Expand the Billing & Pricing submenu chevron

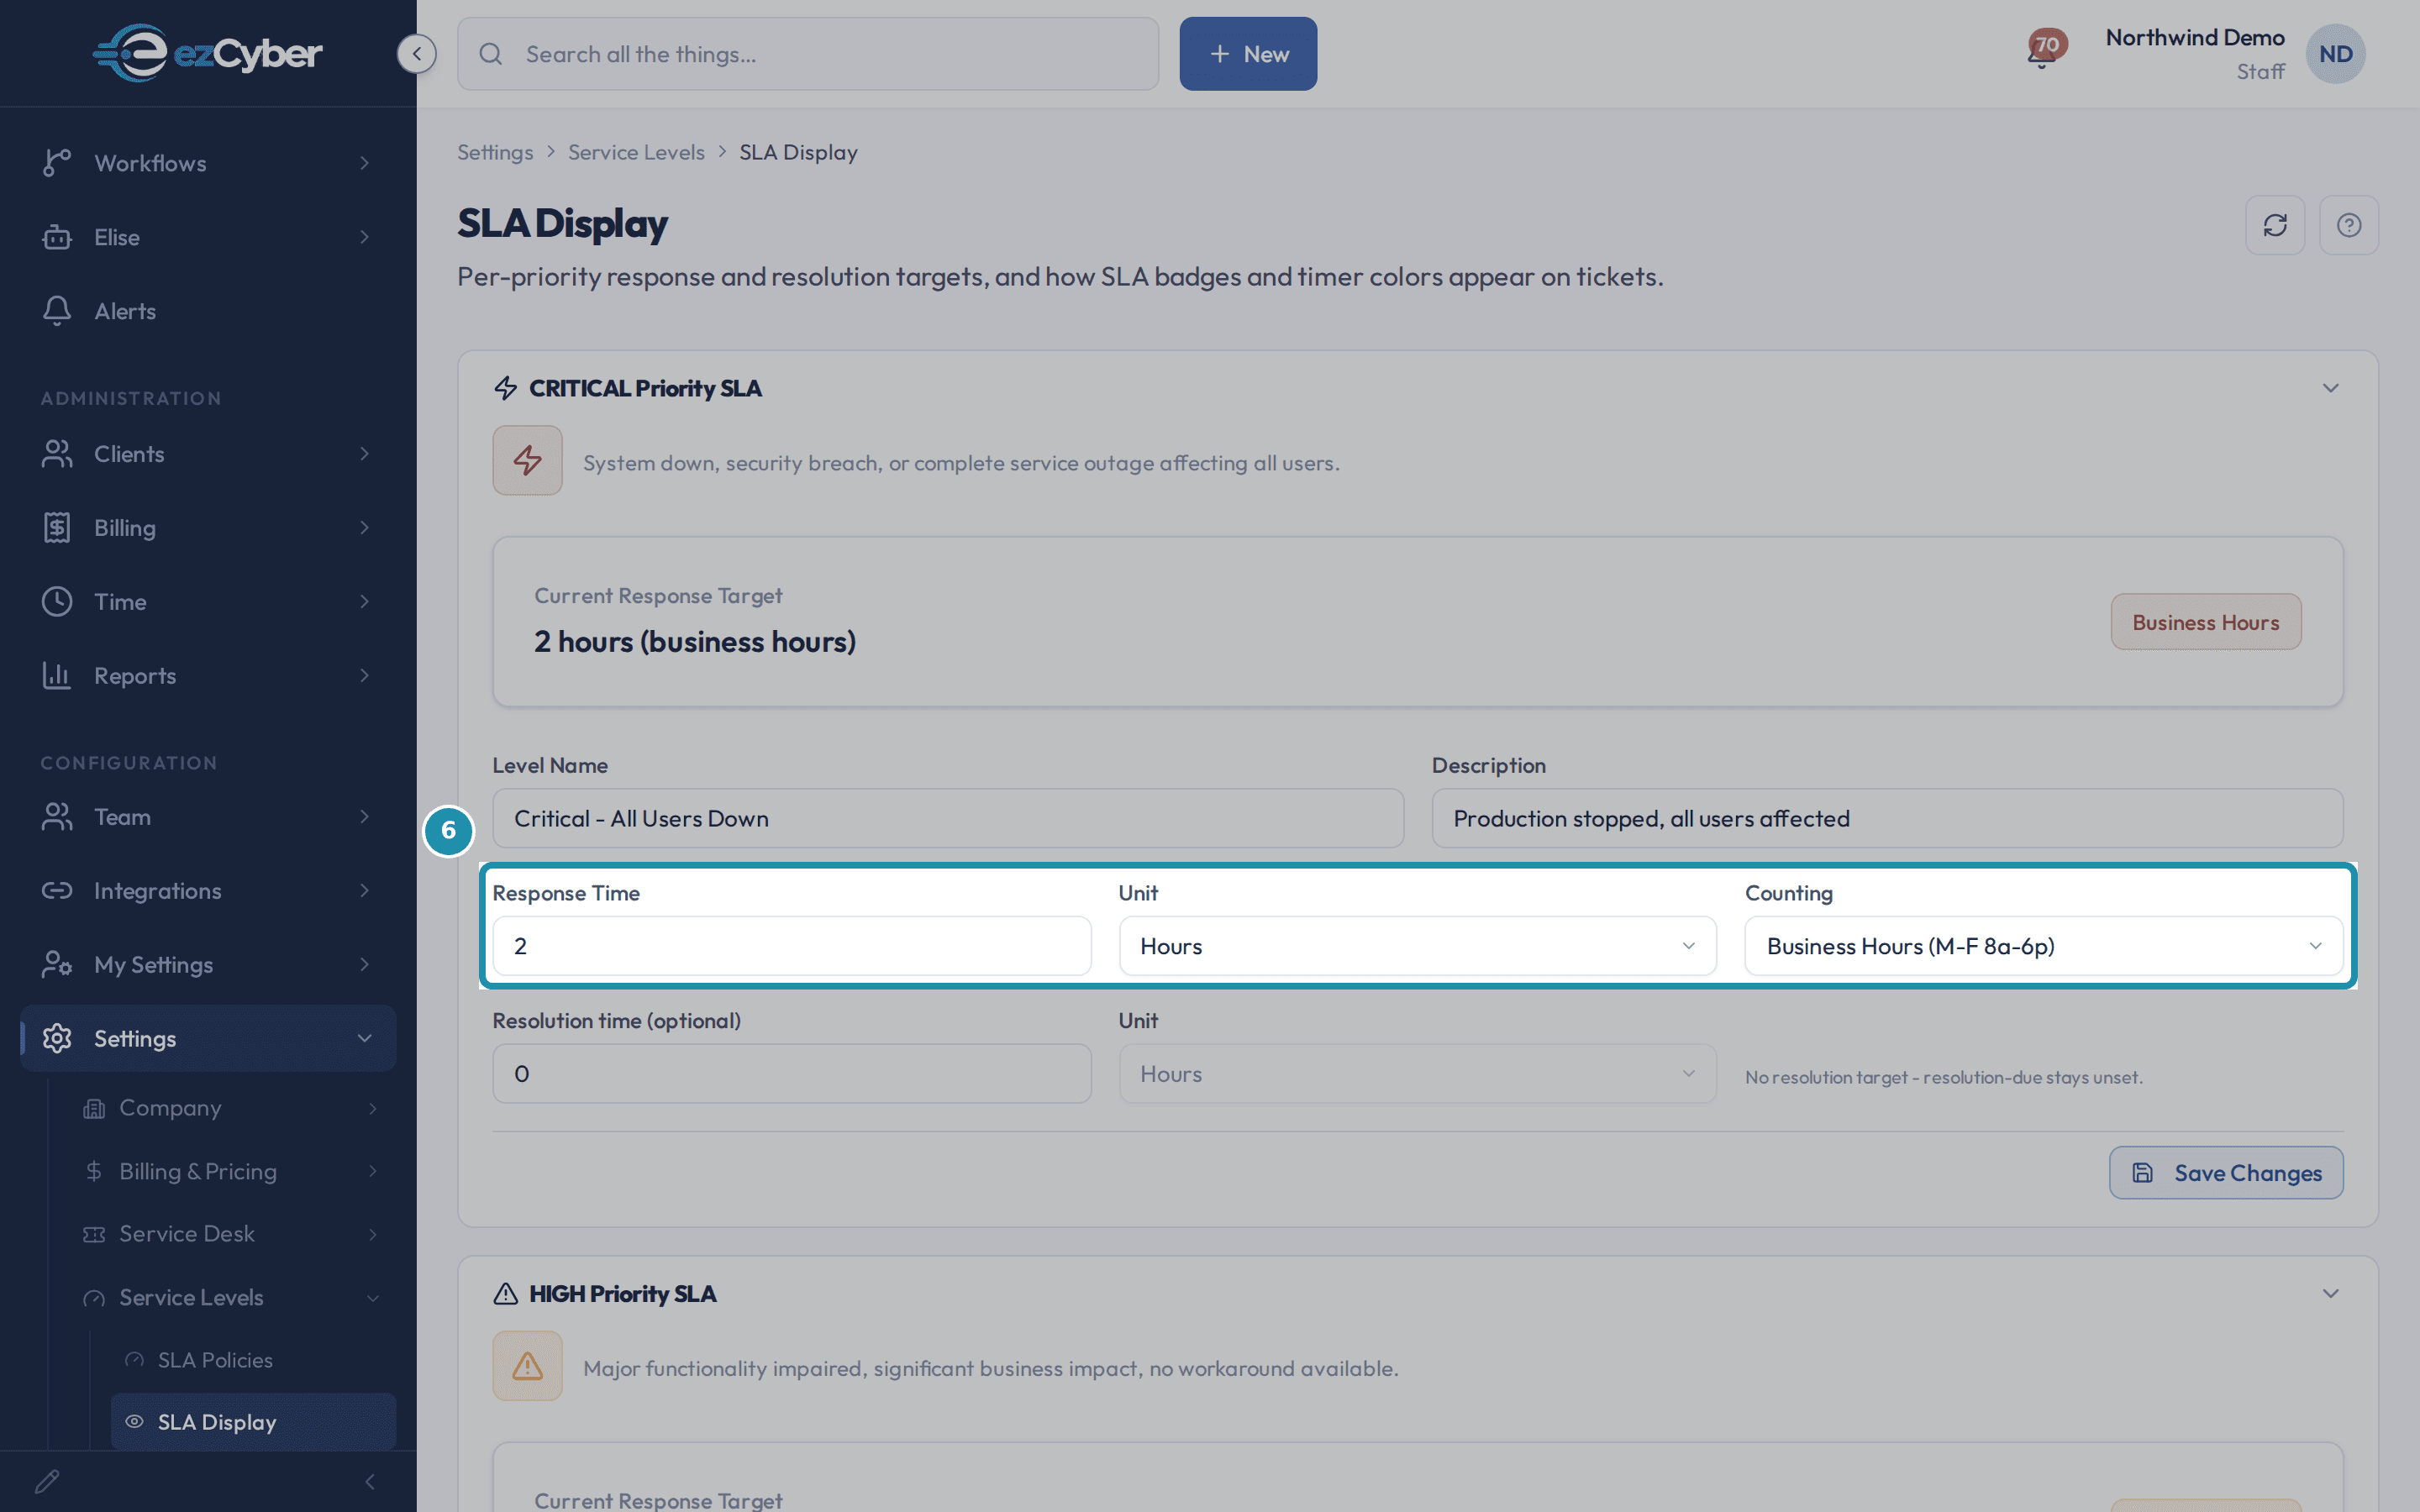tap(373, 1171)
